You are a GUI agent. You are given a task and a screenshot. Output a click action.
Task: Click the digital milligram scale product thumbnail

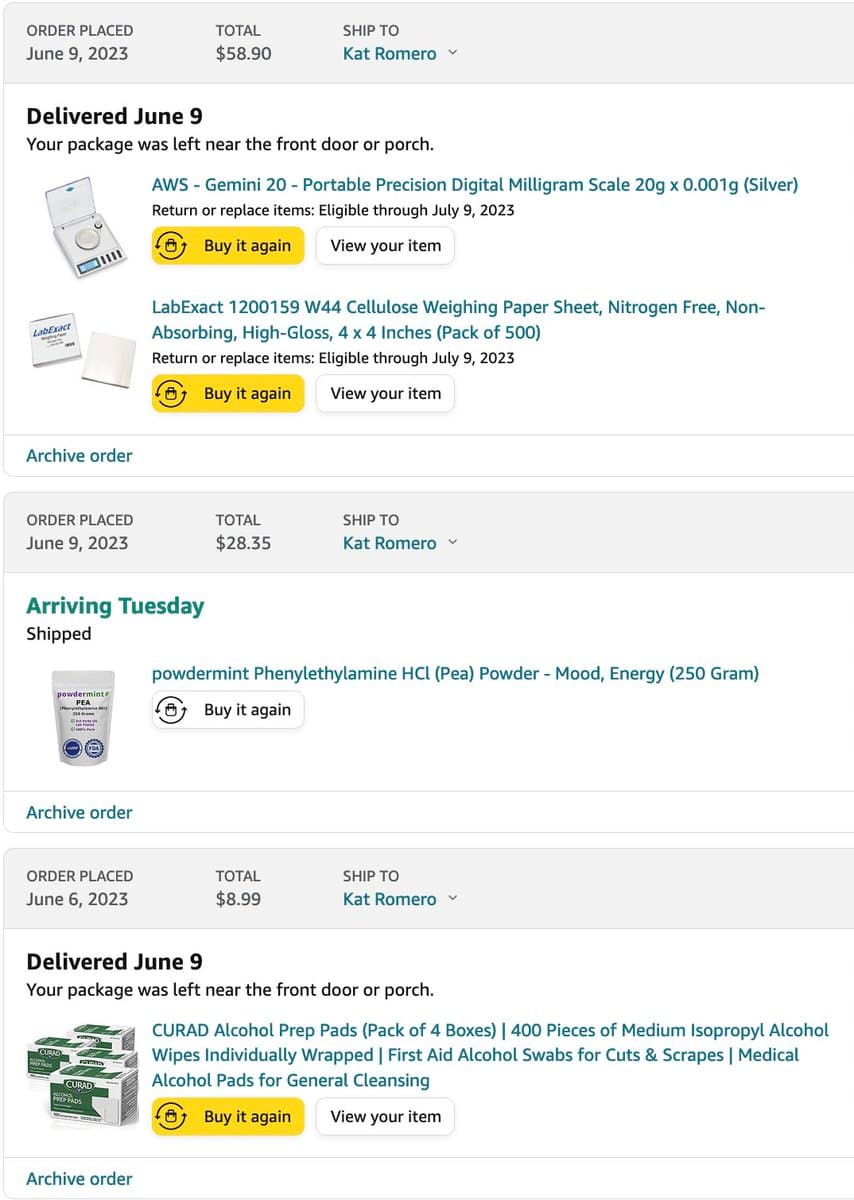(x=86, y=229)
